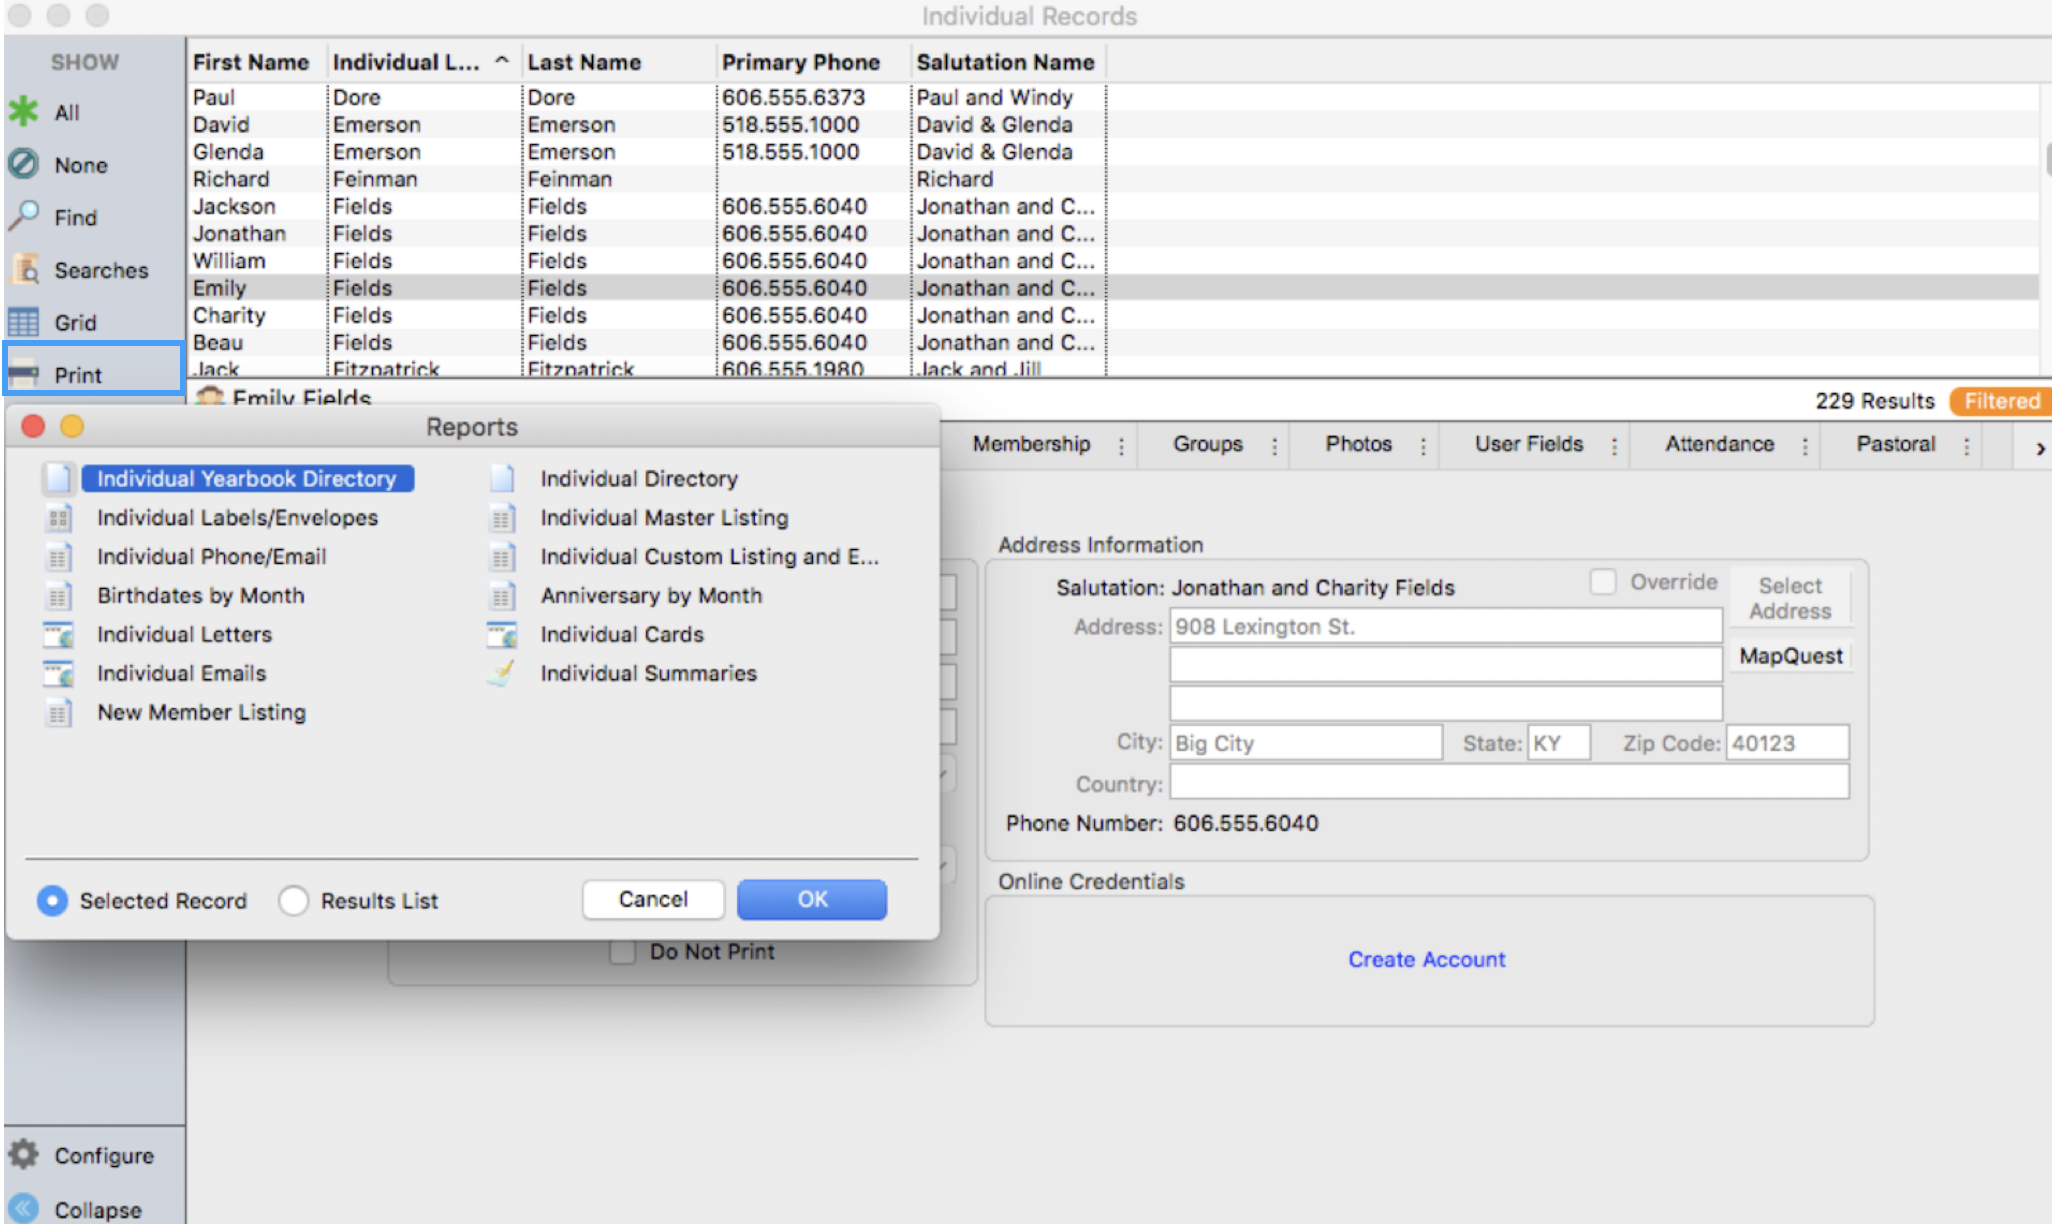Collapse the sidebar with the Collapse icon

coord(24,1208)
